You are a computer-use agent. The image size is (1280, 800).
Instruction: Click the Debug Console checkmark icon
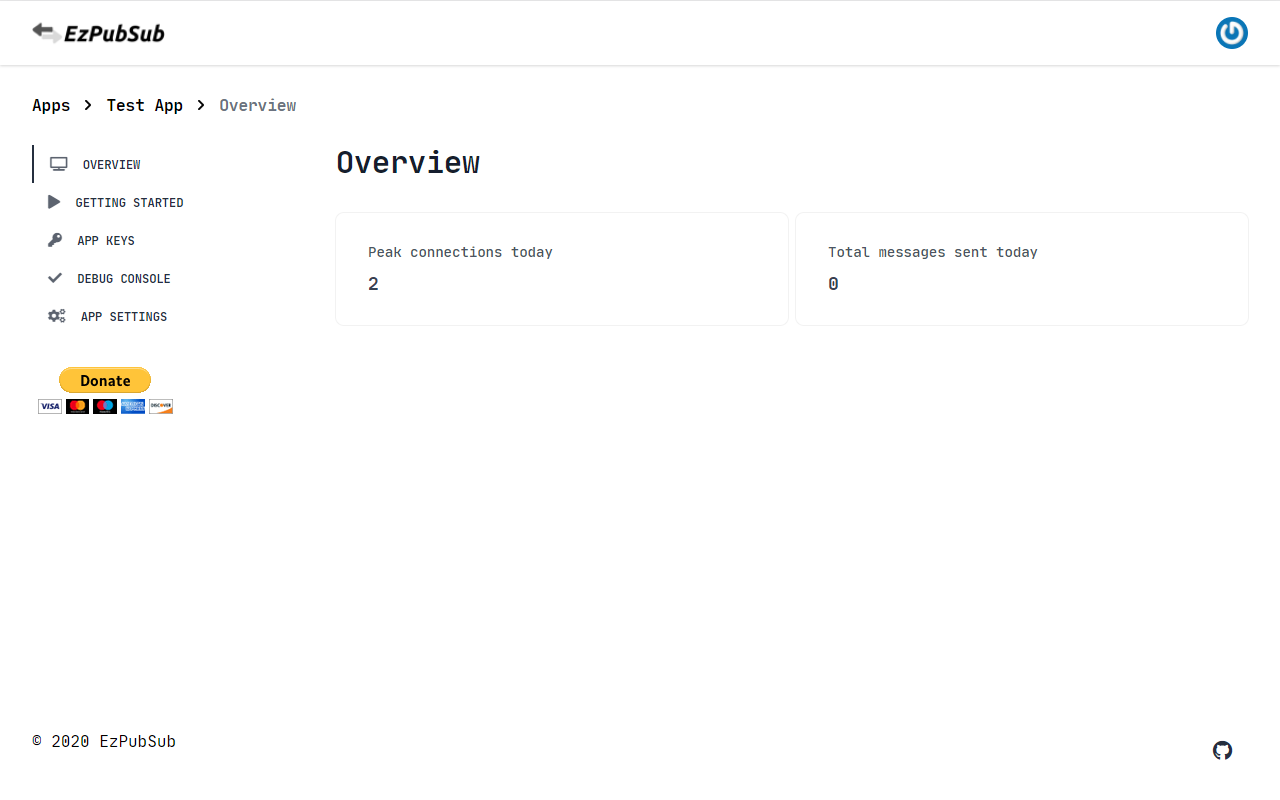[55, 278]
